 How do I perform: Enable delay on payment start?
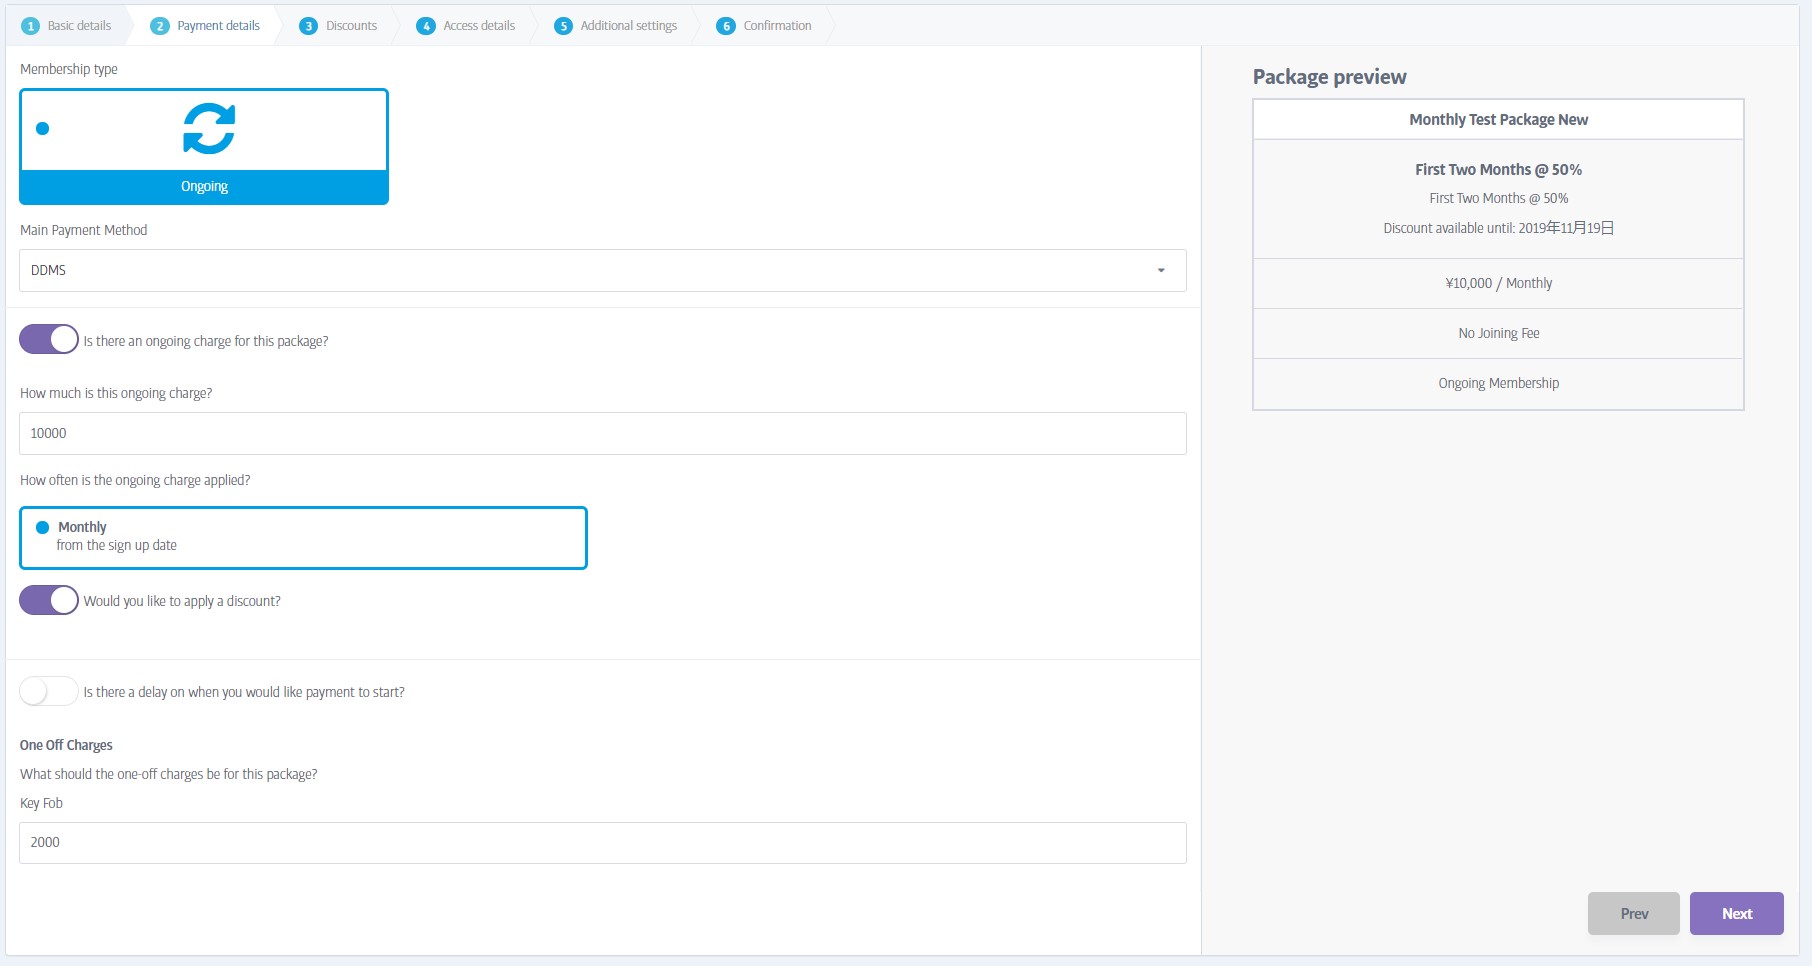coord(49,692)
